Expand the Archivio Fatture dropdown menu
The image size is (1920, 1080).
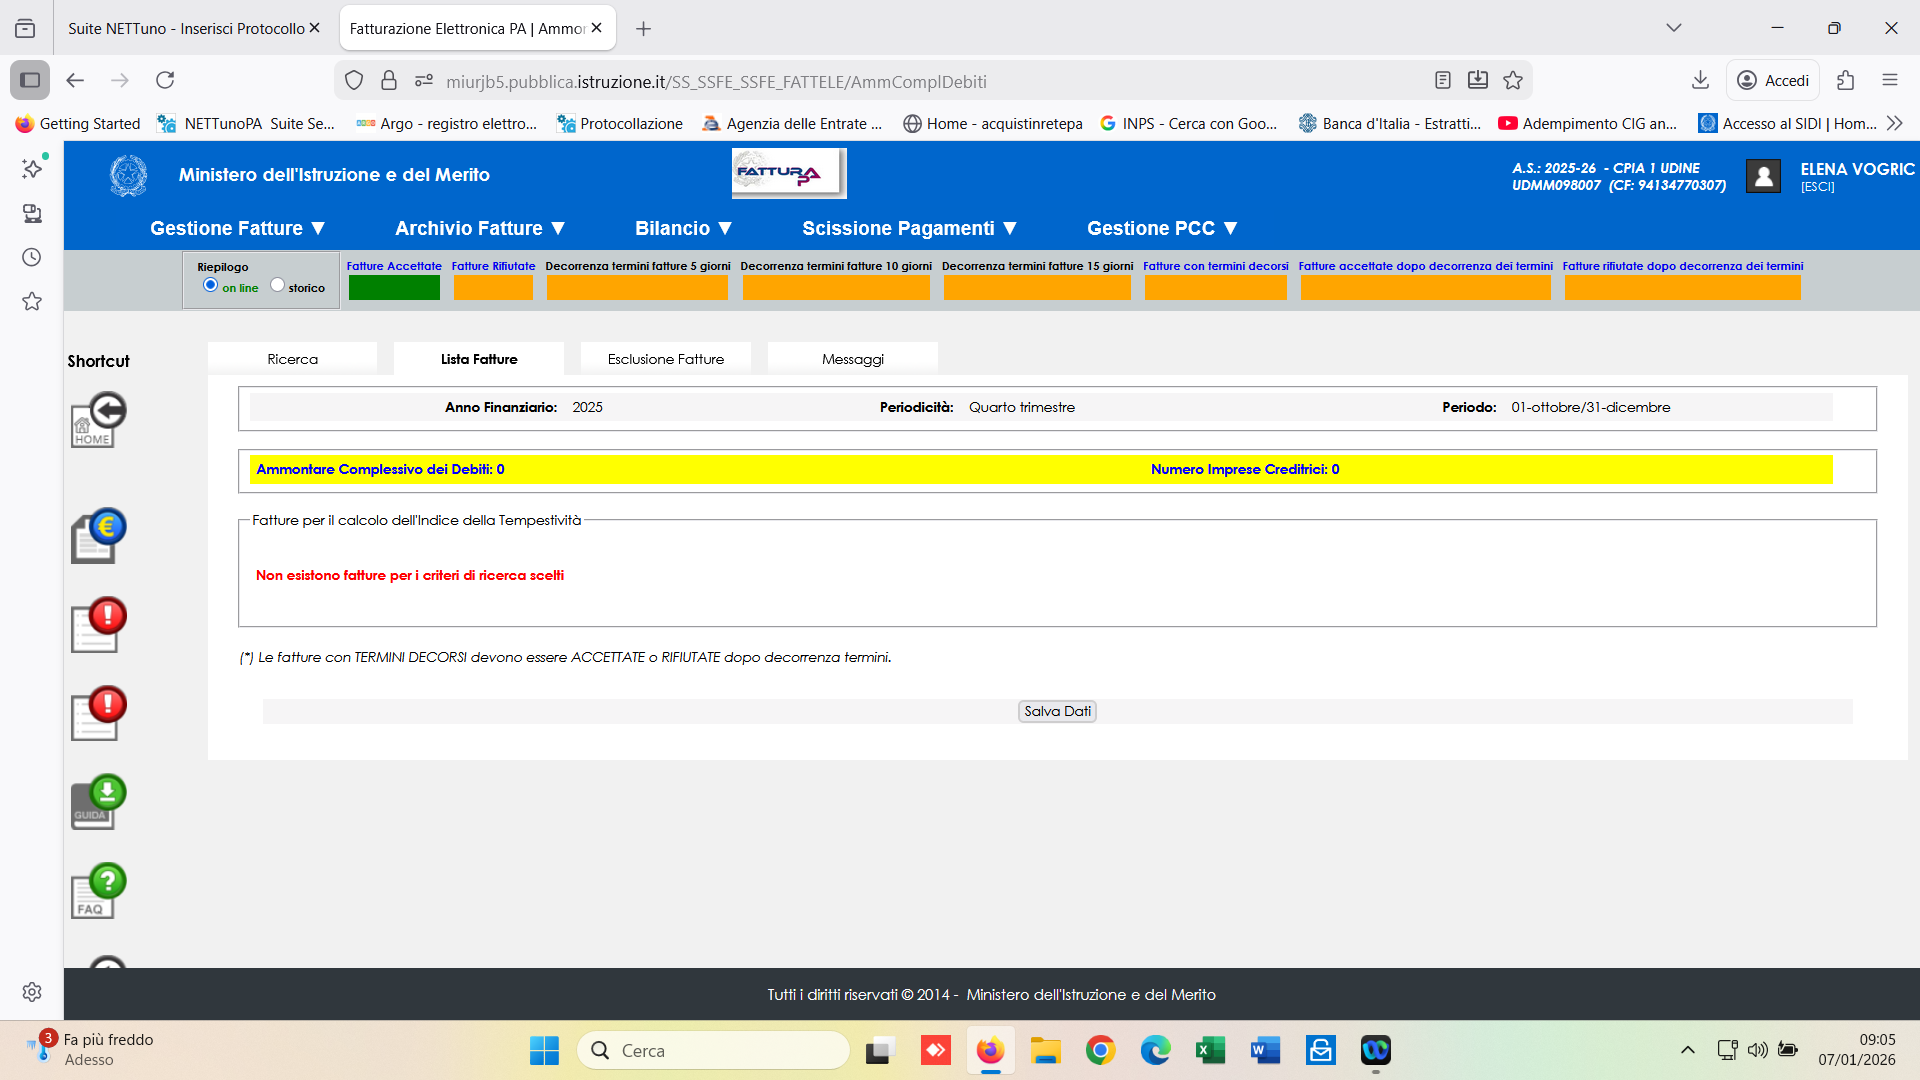pos(480,228)
